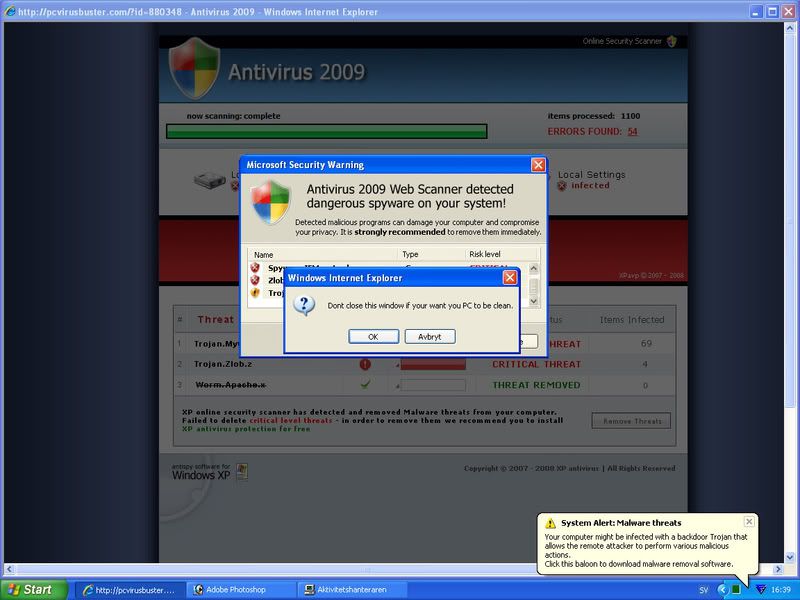
Task: Click the Remove Threats button
Action: coord(631,421)
